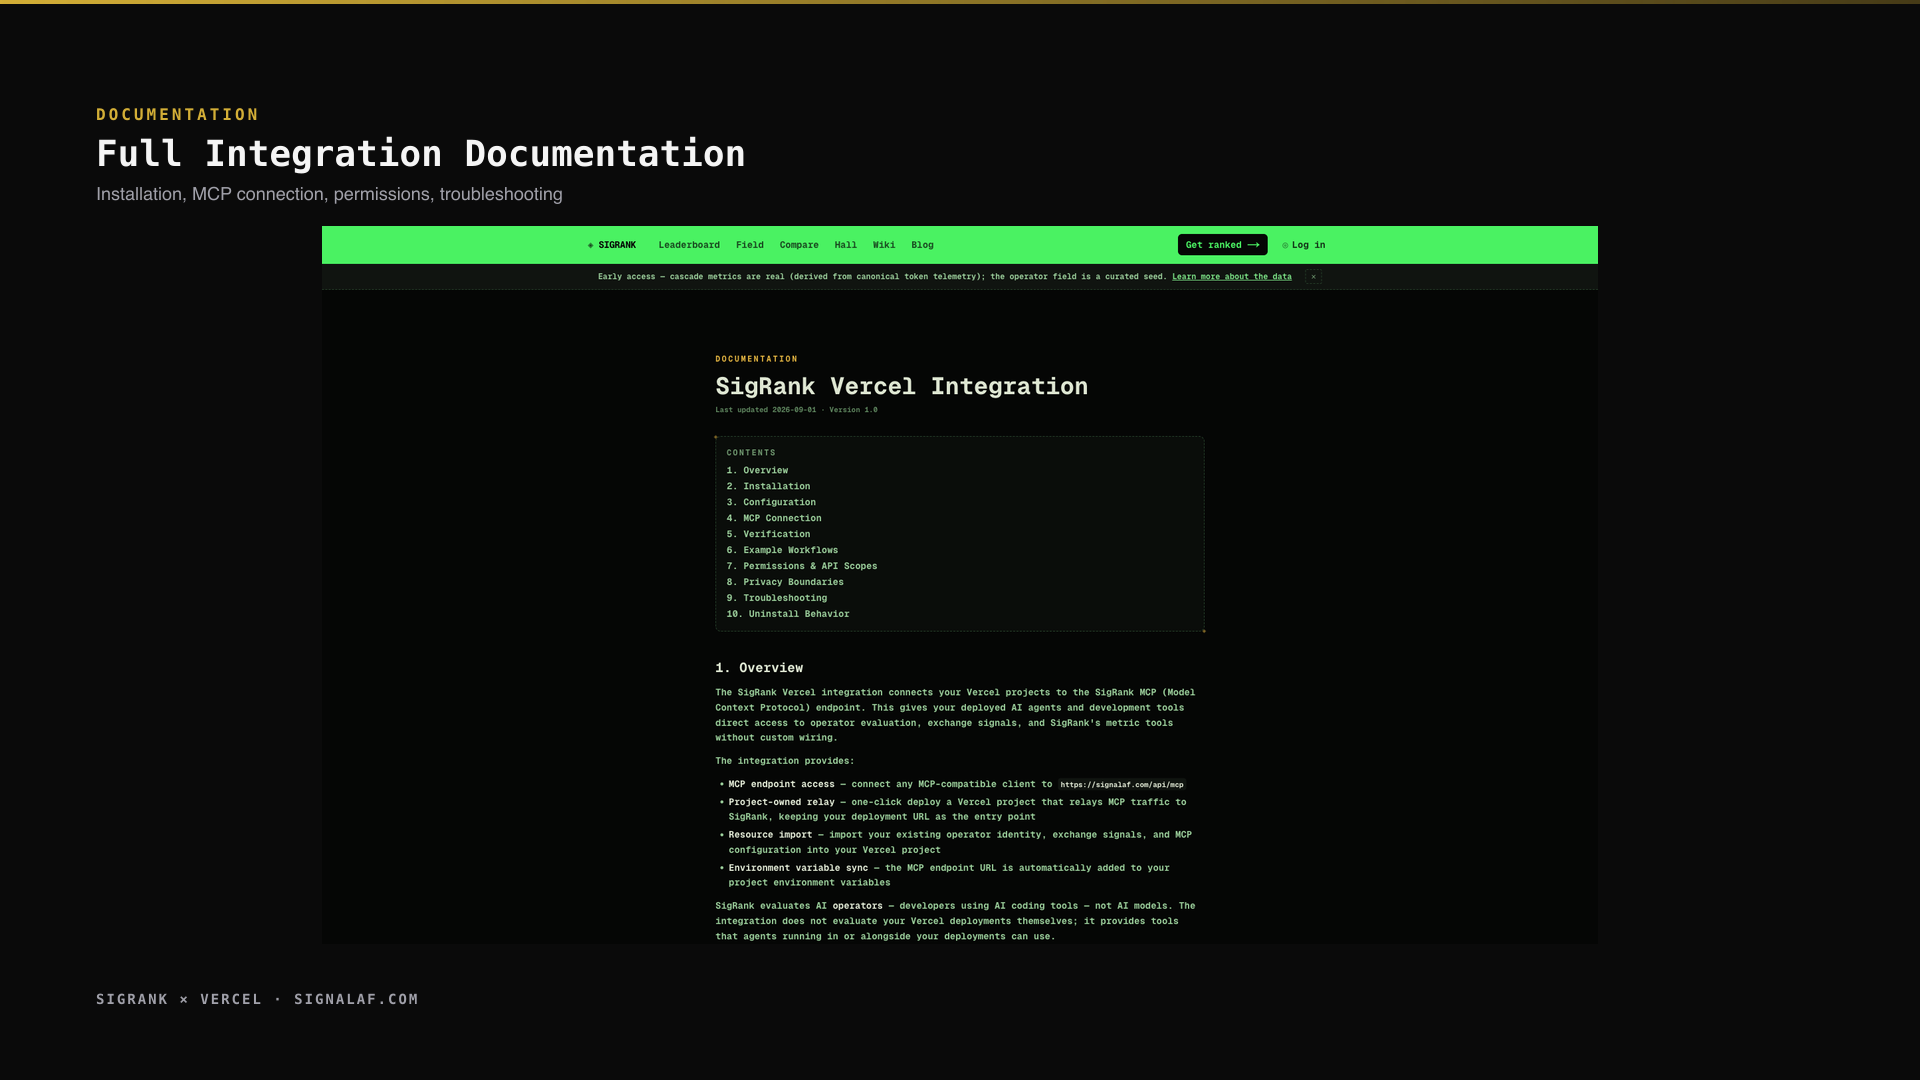This screenshot has height=1080, width=1920.
Task: Click the Log in link
Action: 1304,245
